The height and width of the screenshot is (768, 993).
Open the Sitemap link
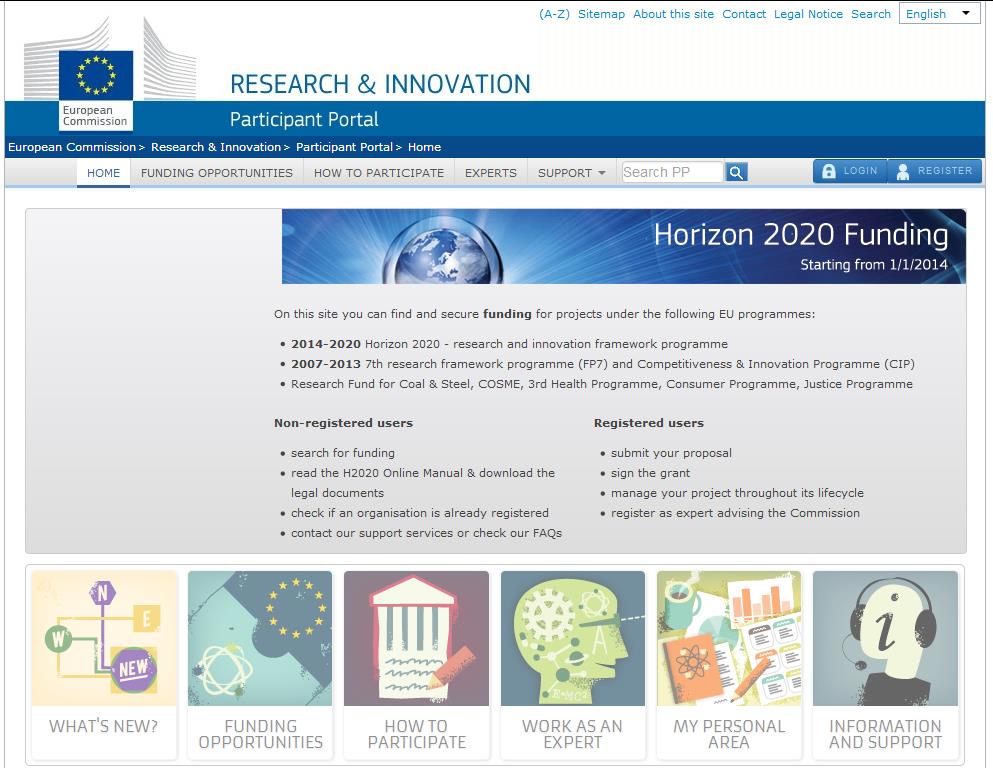click(601, 14)
